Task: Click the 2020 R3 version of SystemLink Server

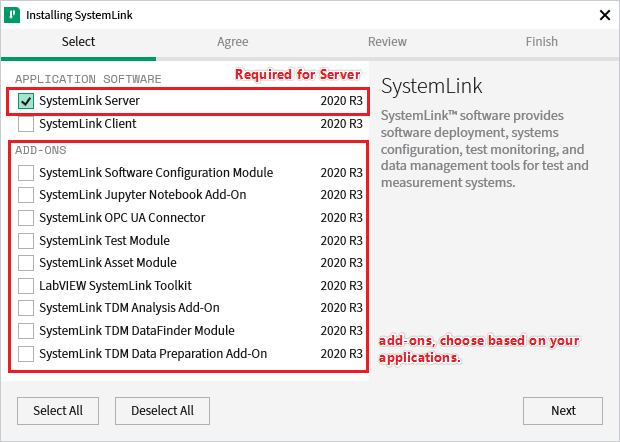Action: click(342, 101)
